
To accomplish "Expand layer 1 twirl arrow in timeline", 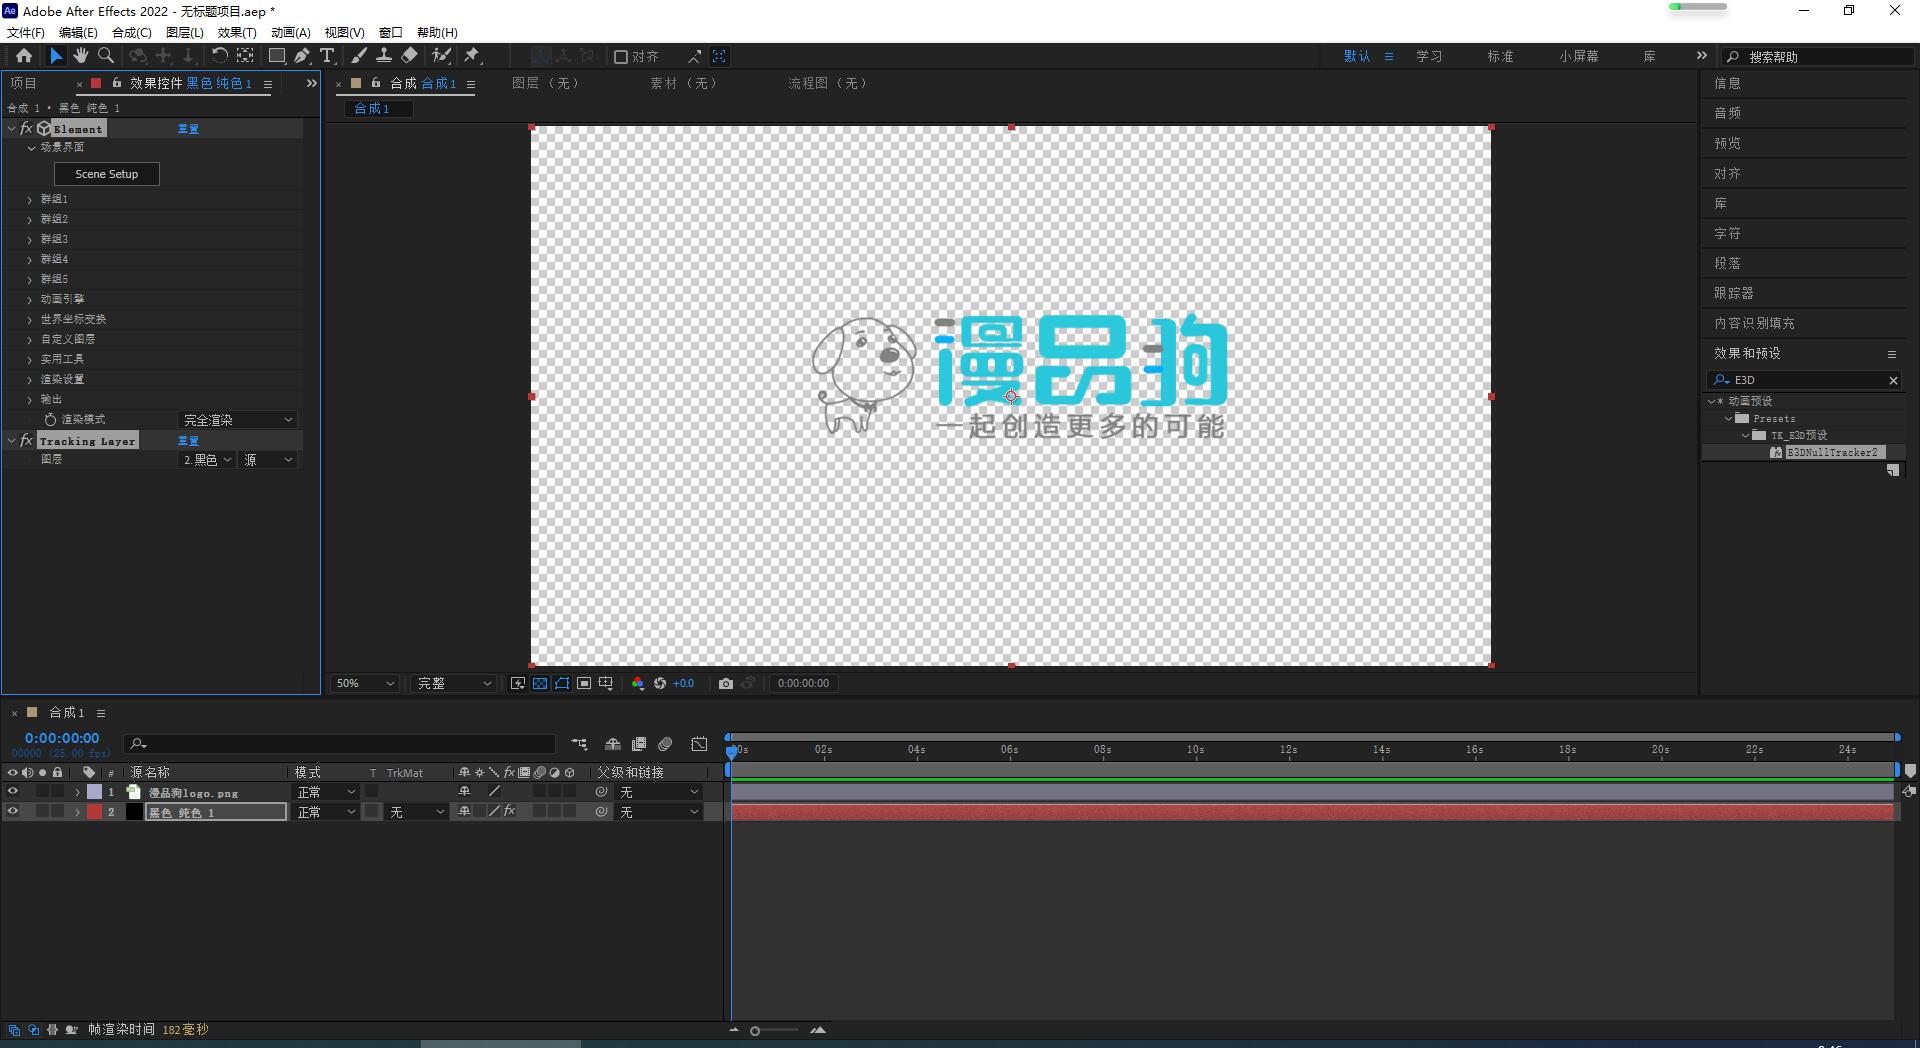I will (77, 792).
